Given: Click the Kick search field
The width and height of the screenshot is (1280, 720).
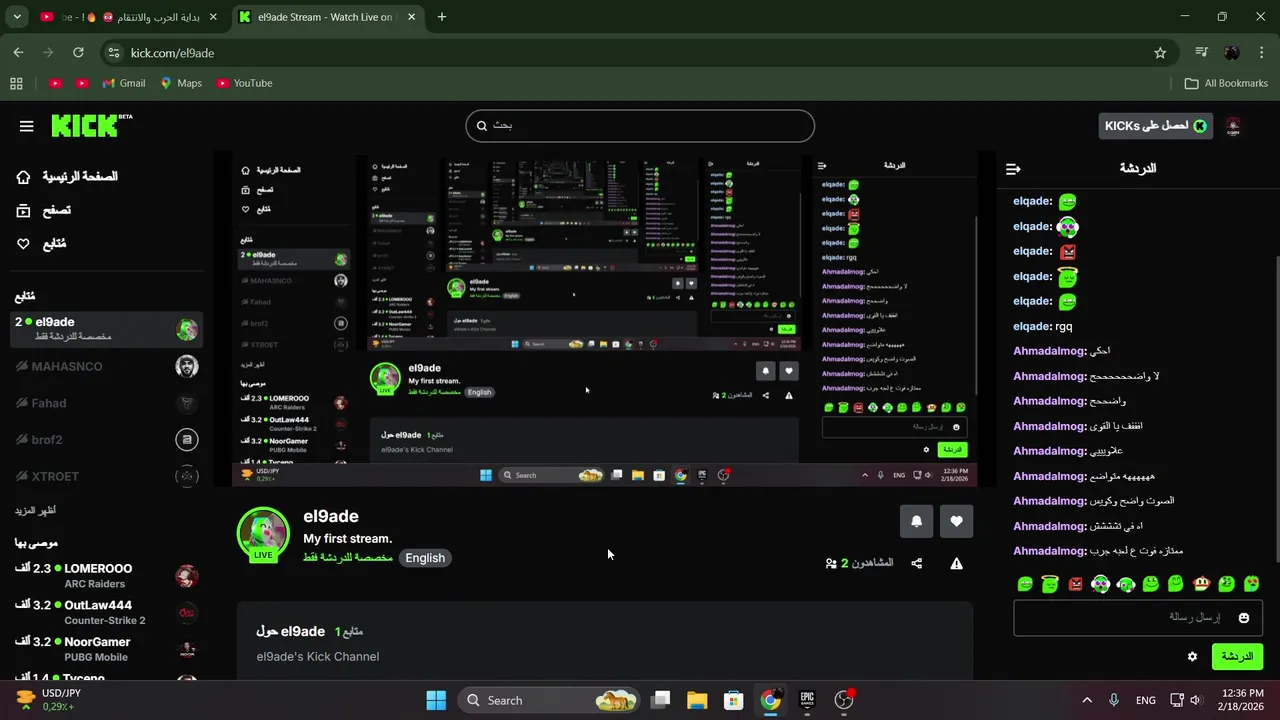Looking at the screenshot, I should tap(640, 126).
